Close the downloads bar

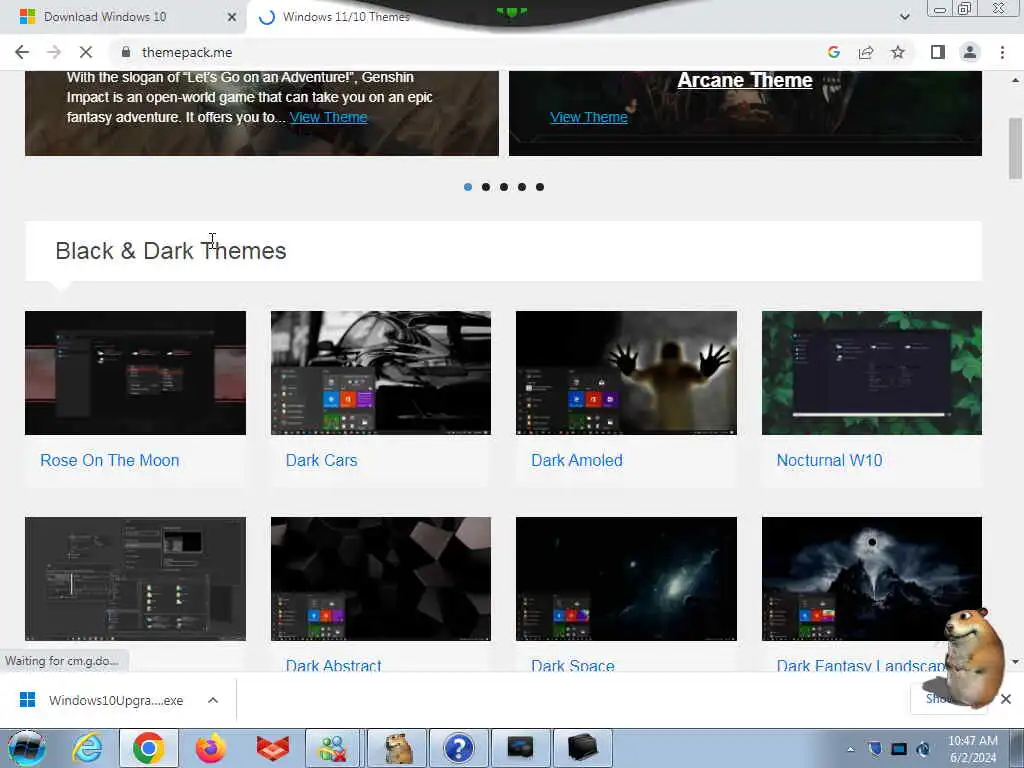pyautogui.click(x=1006, y=699)
